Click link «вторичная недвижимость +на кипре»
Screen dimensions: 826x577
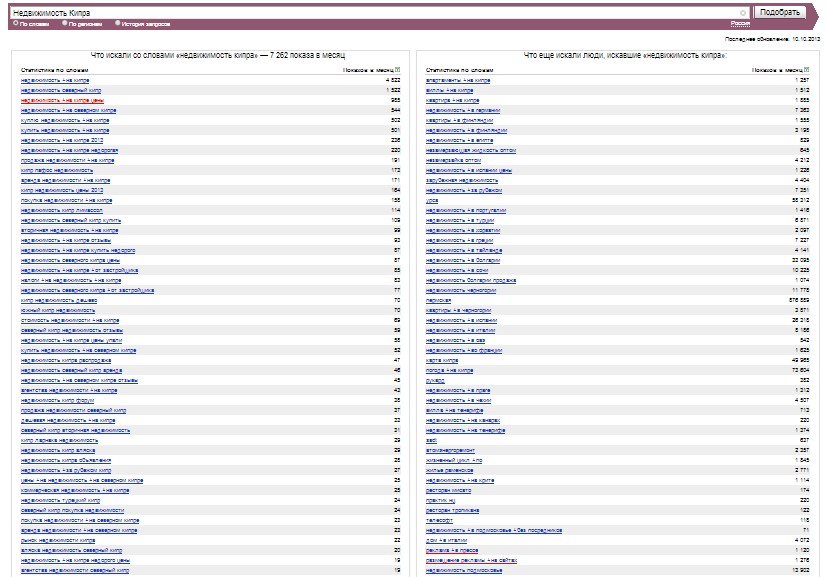click(70, 231)
